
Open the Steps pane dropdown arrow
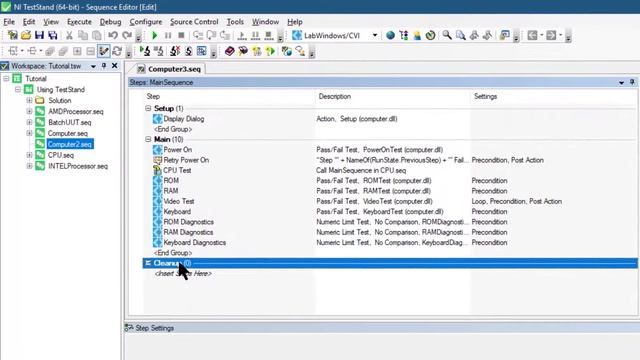pyautogui.click(x=621, y=82)
